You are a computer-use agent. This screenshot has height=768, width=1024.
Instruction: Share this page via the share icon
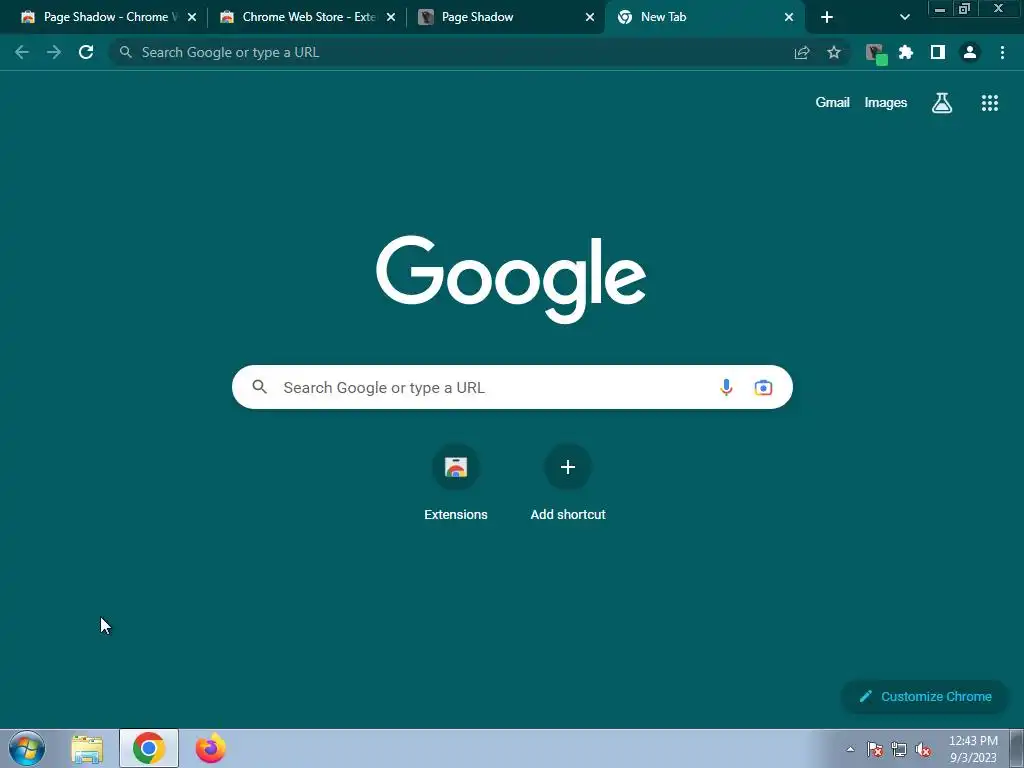(x=802, y=52)
